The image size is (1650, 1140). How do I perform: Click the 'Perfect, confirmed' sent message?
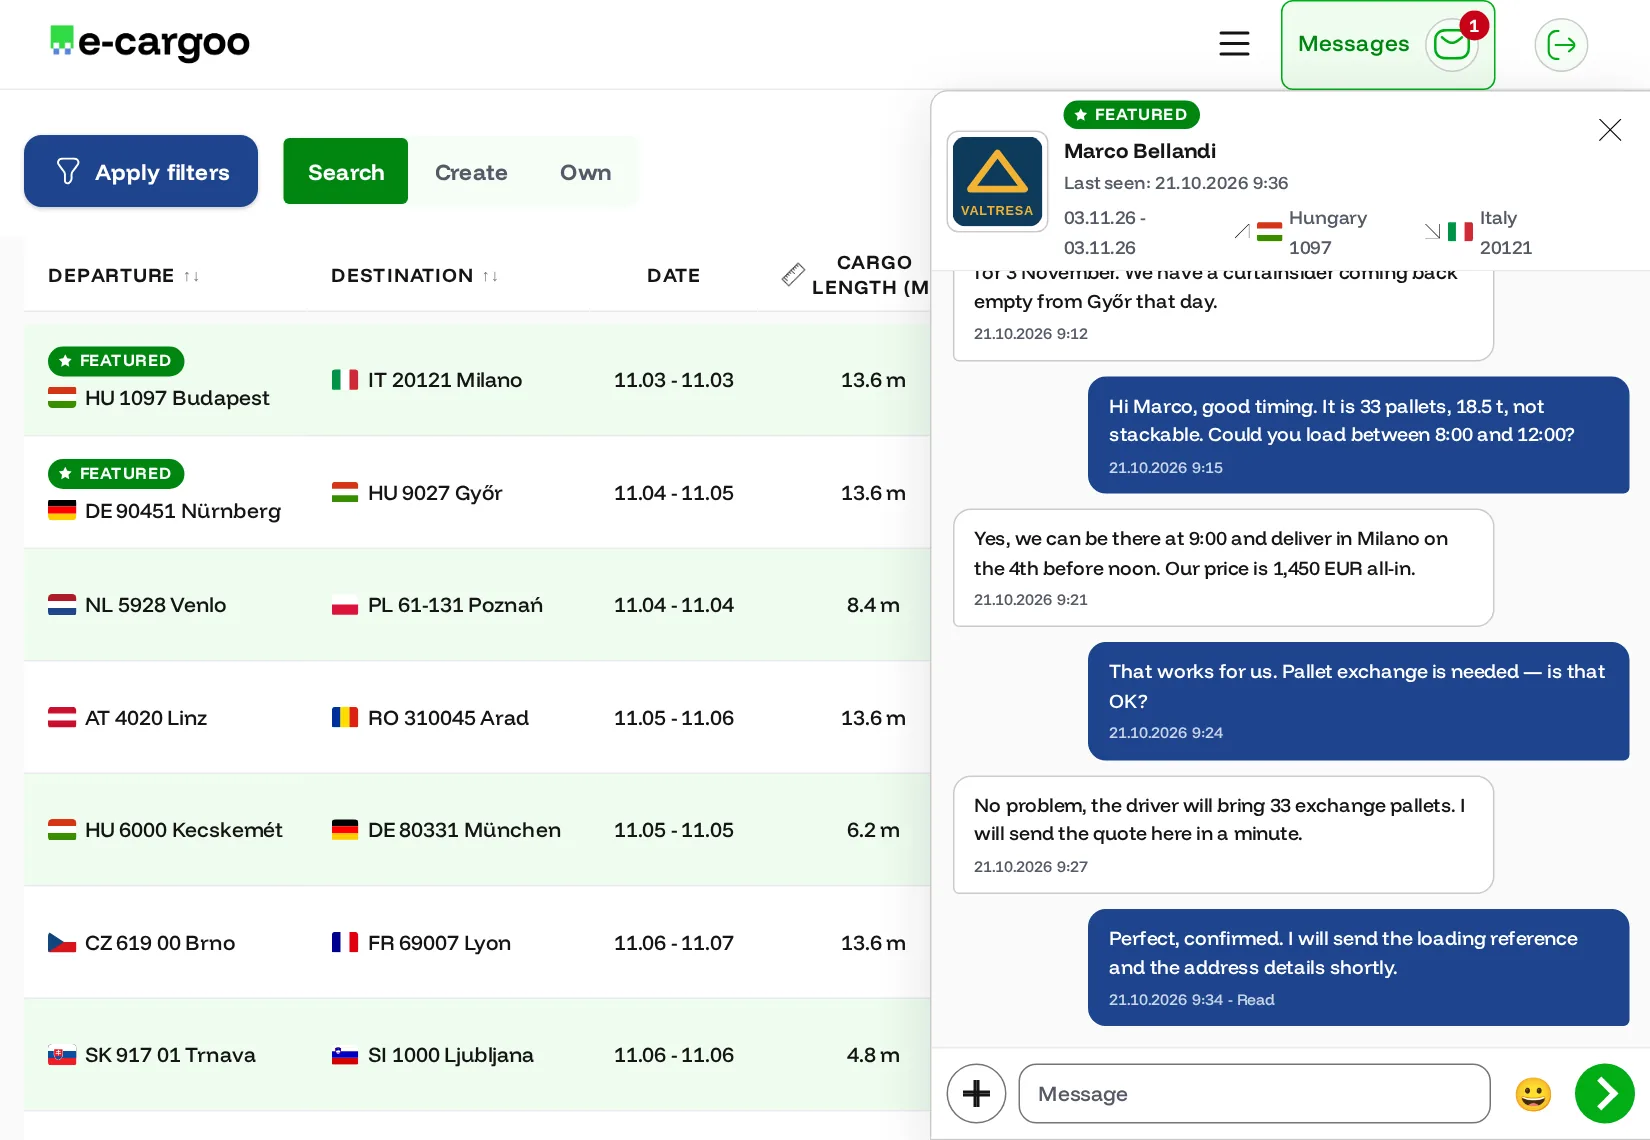[1358, 967]
